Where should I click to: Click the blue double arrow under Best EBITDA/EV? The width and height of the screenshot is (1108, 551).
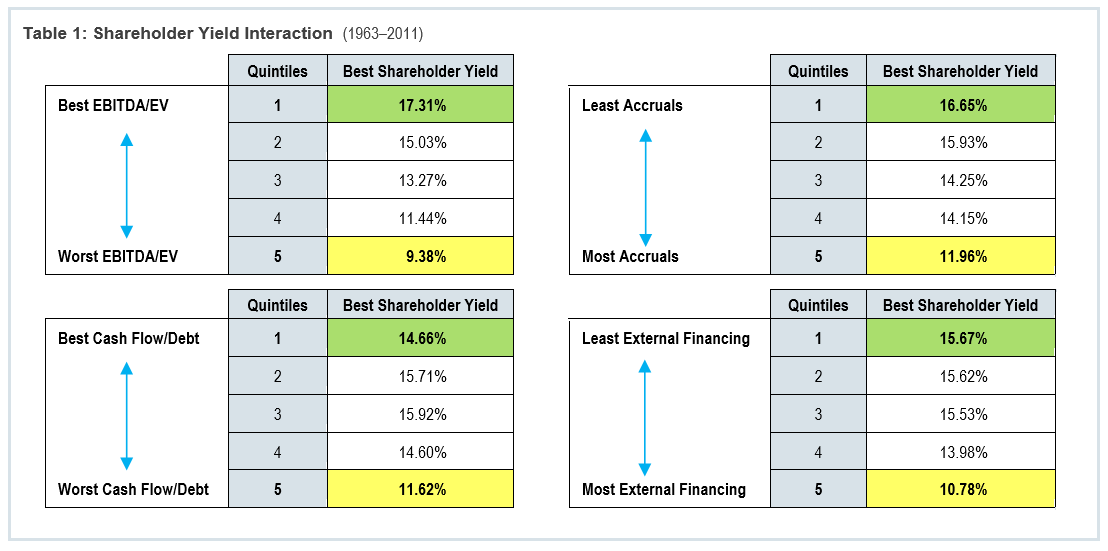pyautogui.click(x=127, y=186)
